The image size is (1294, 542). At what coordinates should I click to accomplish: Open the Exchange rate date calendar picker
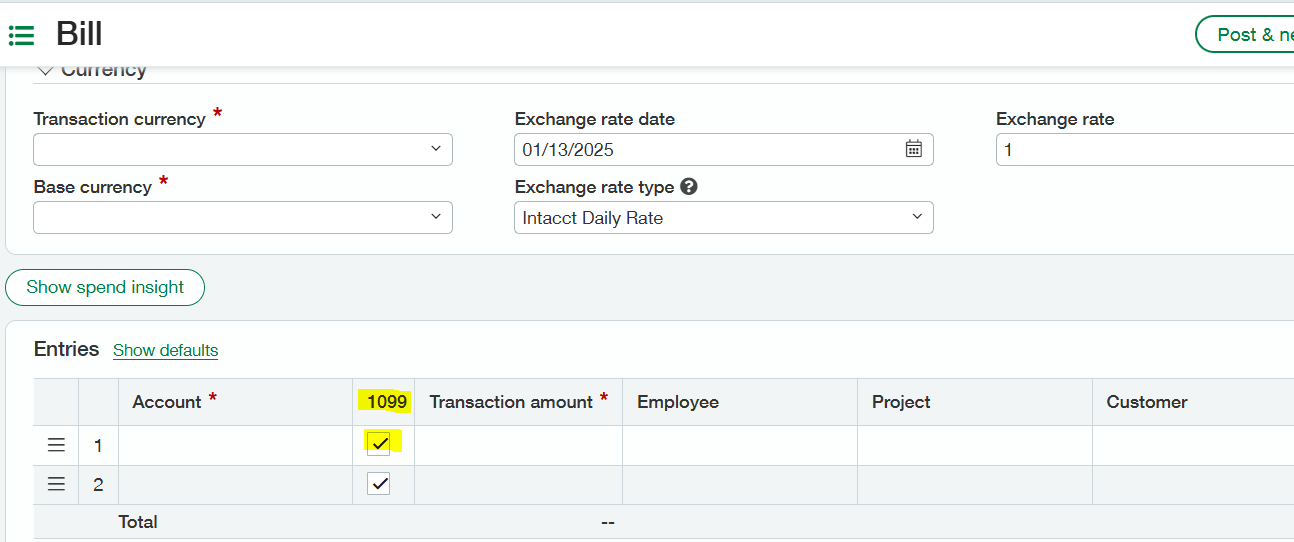point(913,149)
